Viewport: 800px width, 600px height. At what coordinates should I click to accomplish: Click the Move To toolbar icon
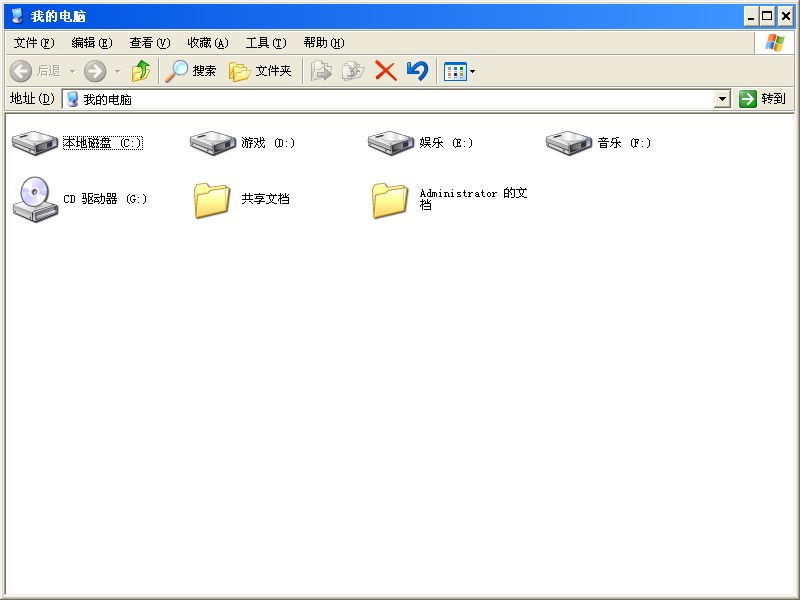tap(321, 71)
